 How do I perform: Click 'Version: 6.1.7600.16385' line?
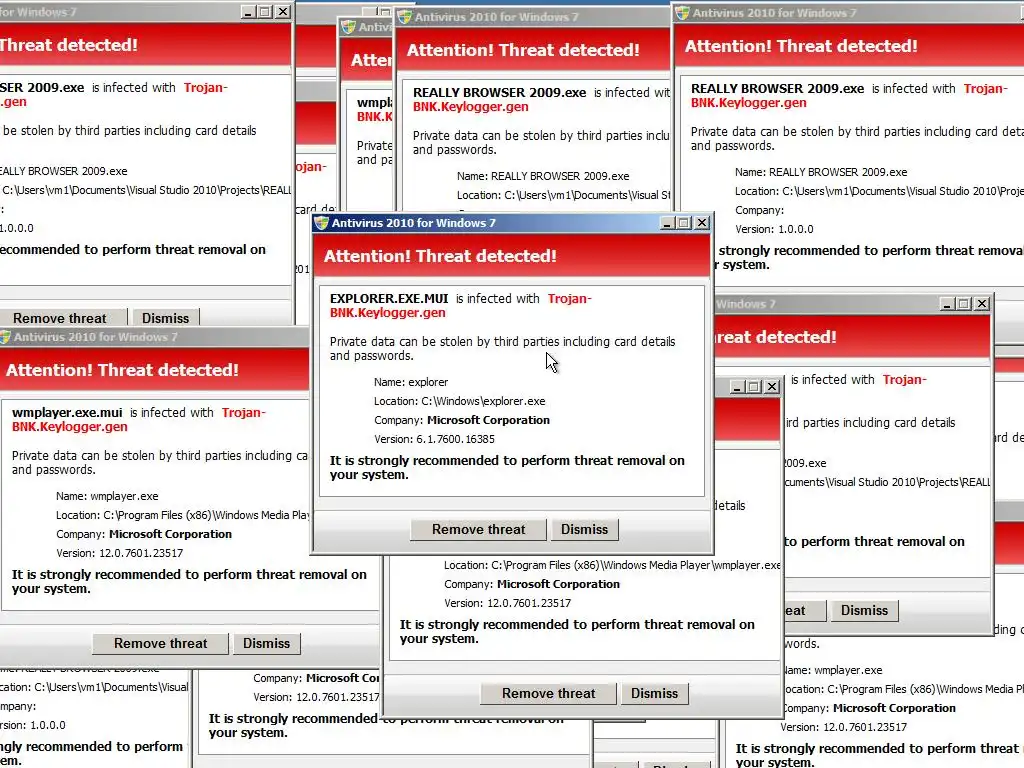434,439
